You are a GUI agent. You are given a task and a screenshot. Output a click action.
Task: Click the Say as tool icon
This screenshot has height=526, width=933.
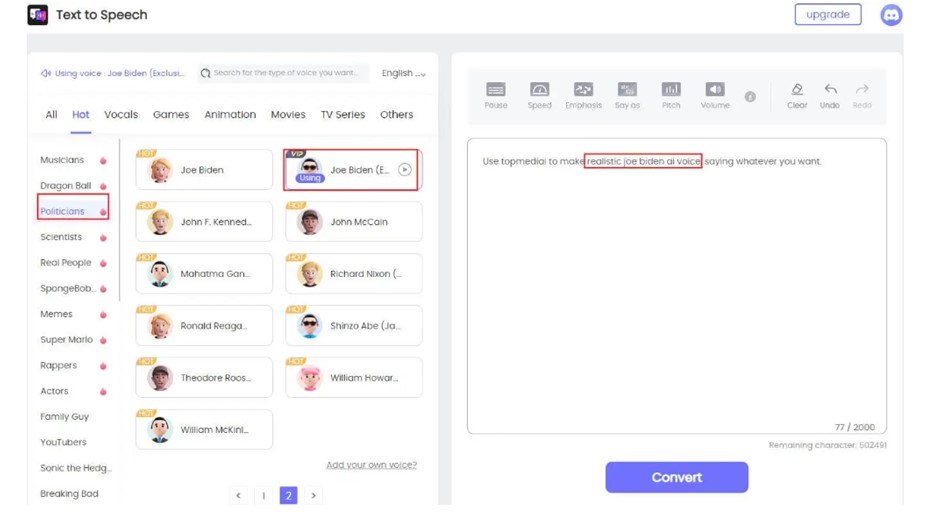[627, 90]
